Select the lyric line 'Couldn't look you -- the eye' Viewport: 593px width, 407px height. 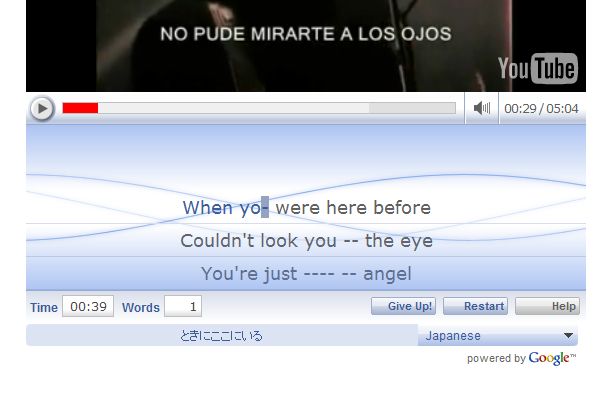click(306, 241)
